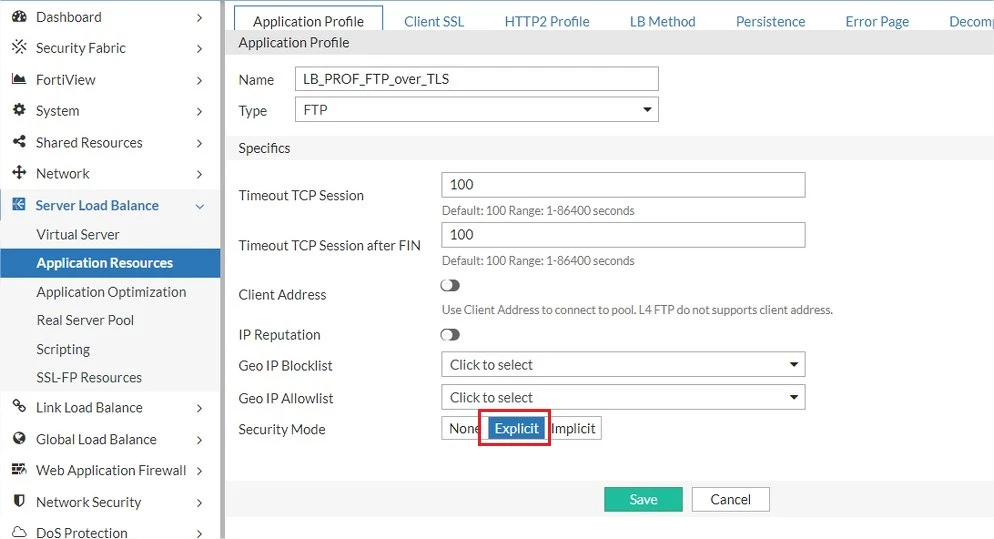Expand the Network Security chevron

[200, 503]
